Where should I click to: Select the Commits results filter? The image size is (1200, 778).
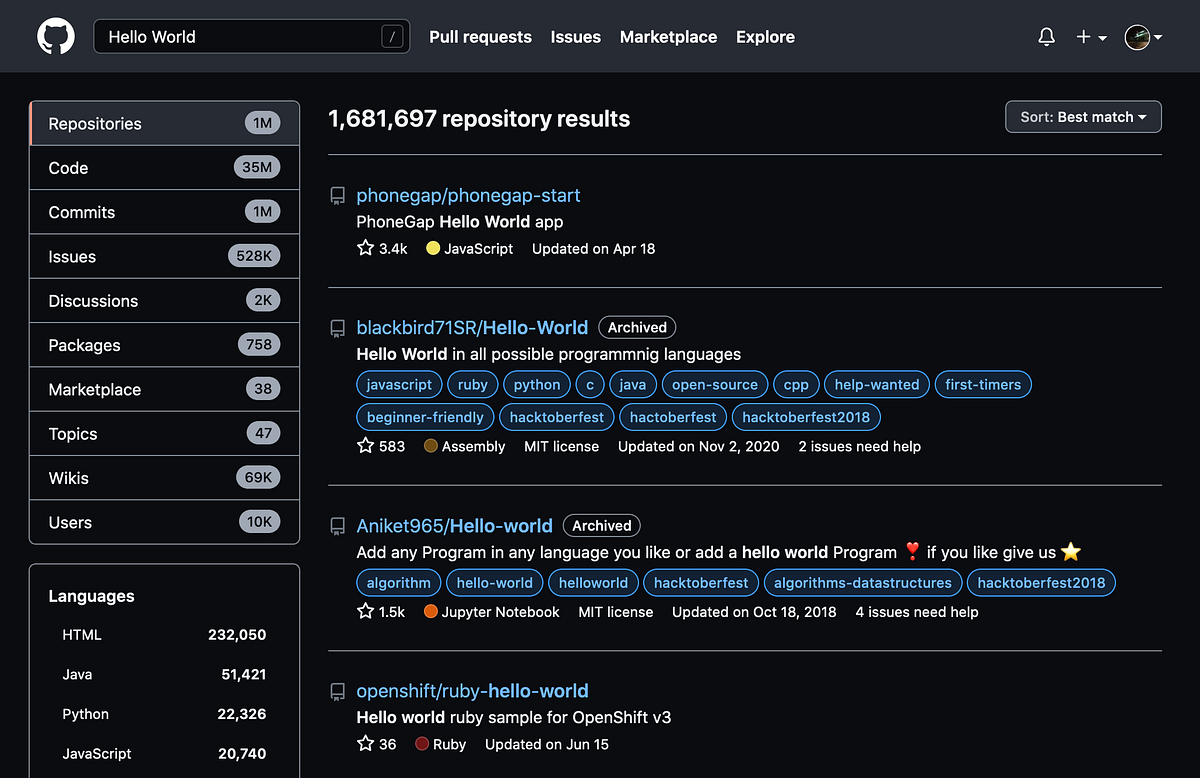(x=165, y=212)
